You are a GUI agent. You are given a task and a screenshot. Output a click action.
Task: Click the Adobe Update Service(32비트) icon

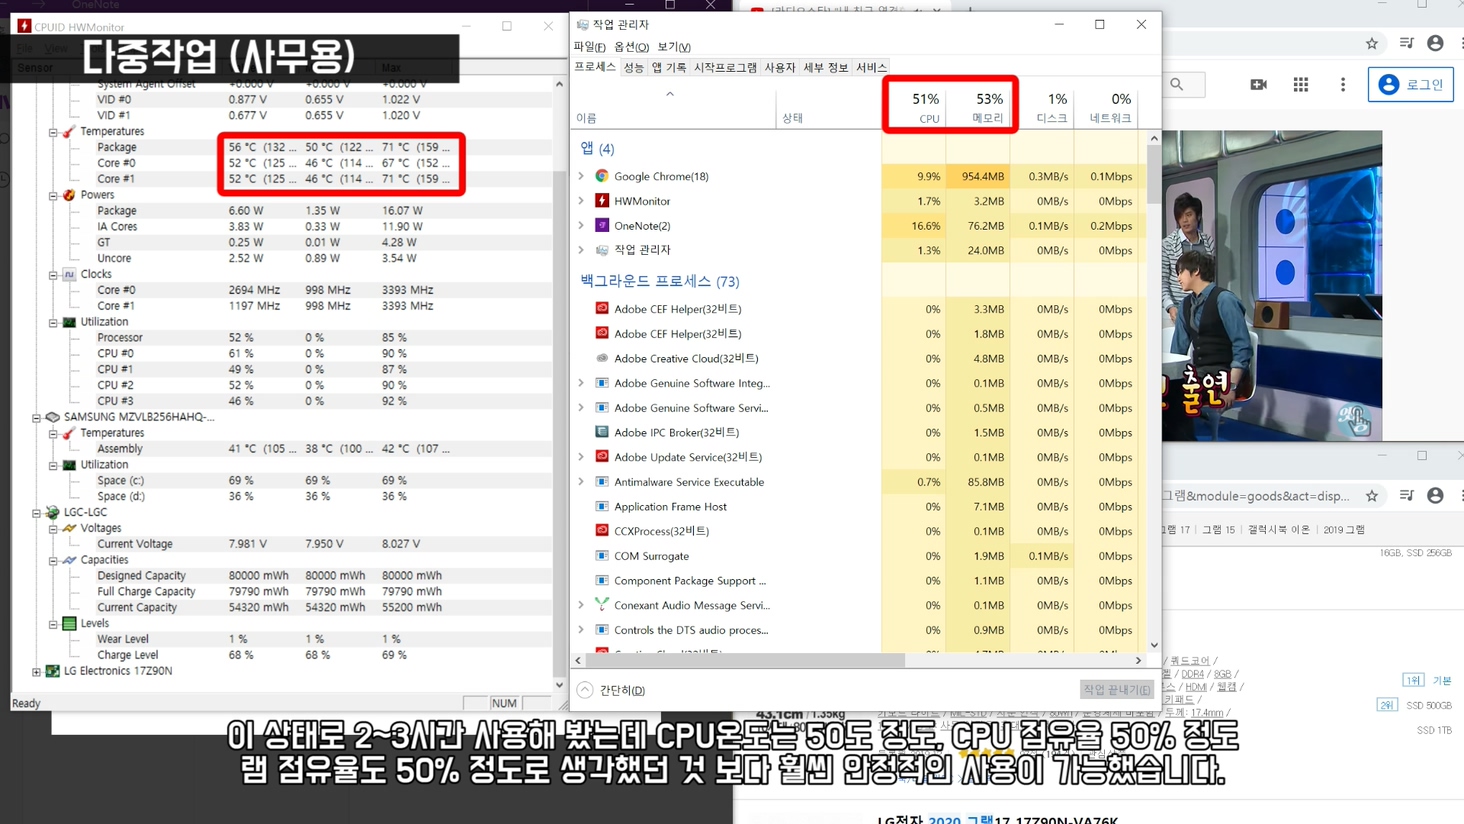click(602, 457)
